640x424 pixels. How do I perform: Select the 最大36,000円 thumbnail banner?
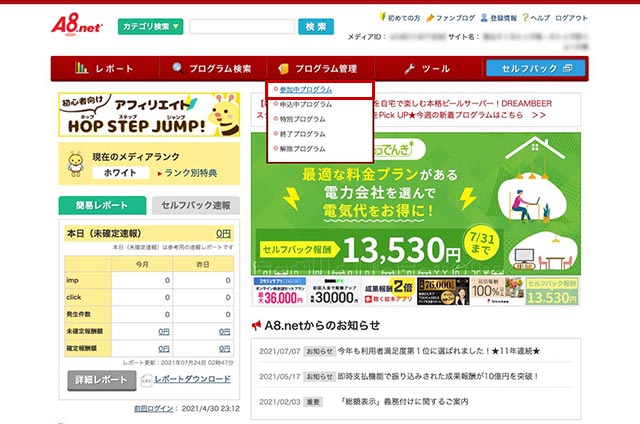[279, 291]
